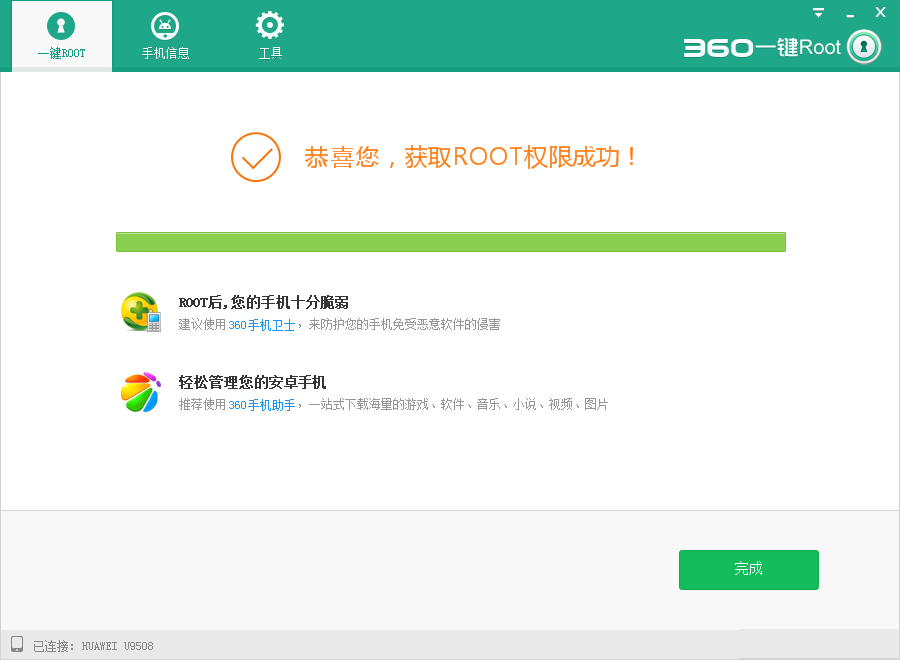Click the 轻松管理您的安卓手机 heading
900x660 pixels.
(252, 382)
